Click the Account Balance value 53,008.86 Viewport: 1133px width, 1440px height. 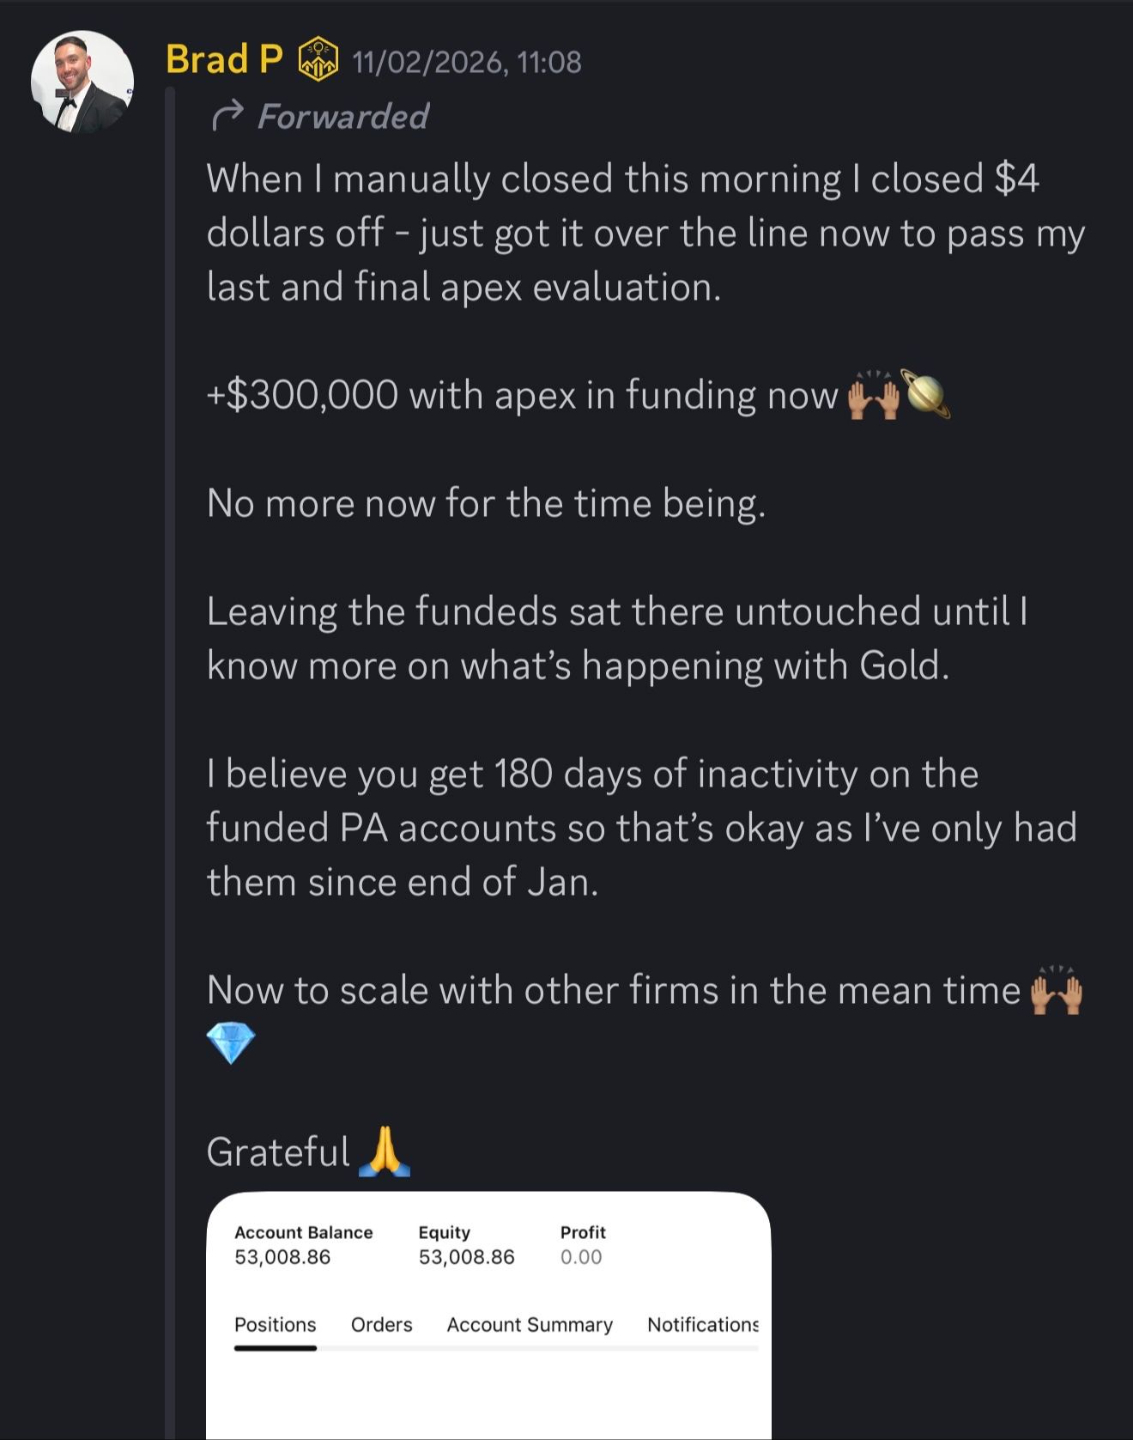pyautogui.click(x=282, y=1257)
